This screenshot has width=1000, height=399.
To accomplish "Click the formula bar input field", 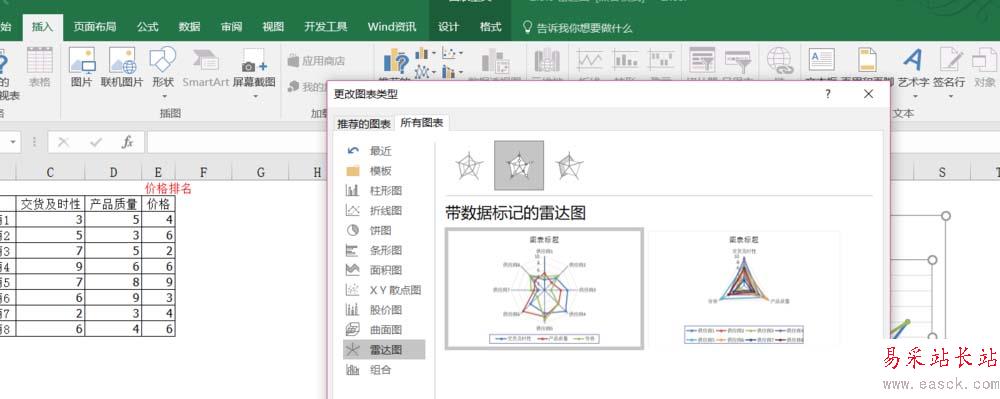I will click(x=236, y=142).
